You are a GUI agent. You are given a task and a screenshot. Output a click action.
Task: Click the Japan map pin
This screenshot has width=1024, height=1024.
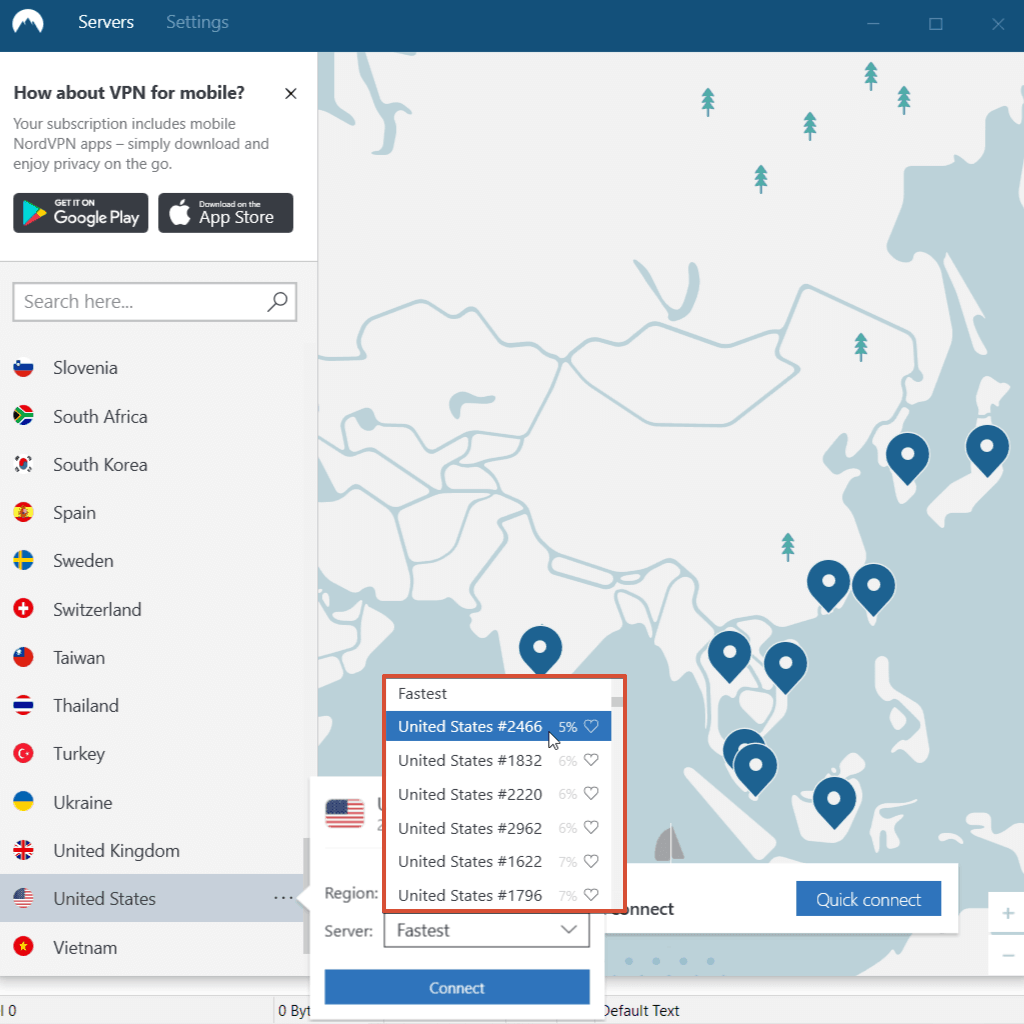pyautogui.click(x=987, y=450)
